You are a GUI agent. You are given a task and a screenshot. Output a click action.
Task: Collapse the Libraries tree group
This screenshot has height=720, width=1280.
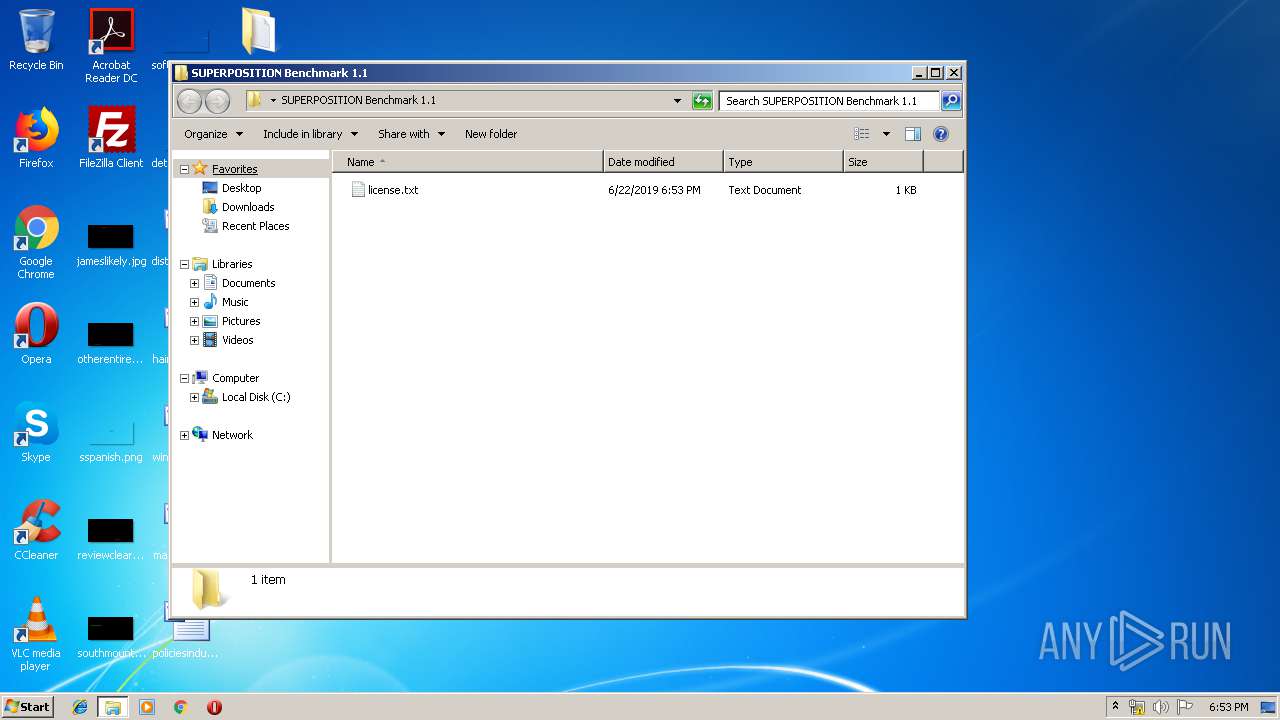184,264
